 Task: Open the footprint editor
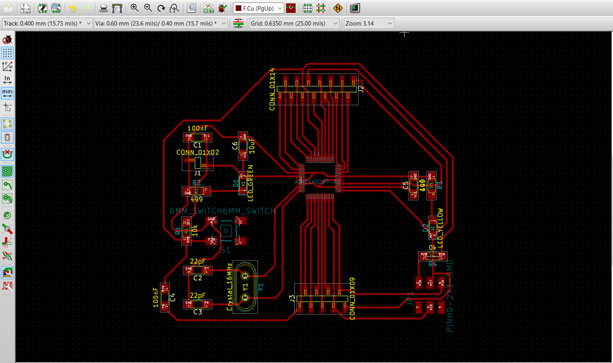point(43,8)
